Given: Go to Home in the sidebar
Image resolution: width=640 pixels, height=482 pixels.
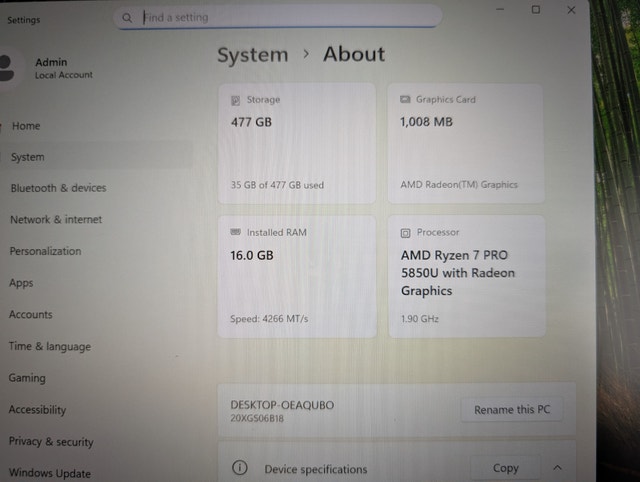Looking at the screenshot, I should point(26,126).
